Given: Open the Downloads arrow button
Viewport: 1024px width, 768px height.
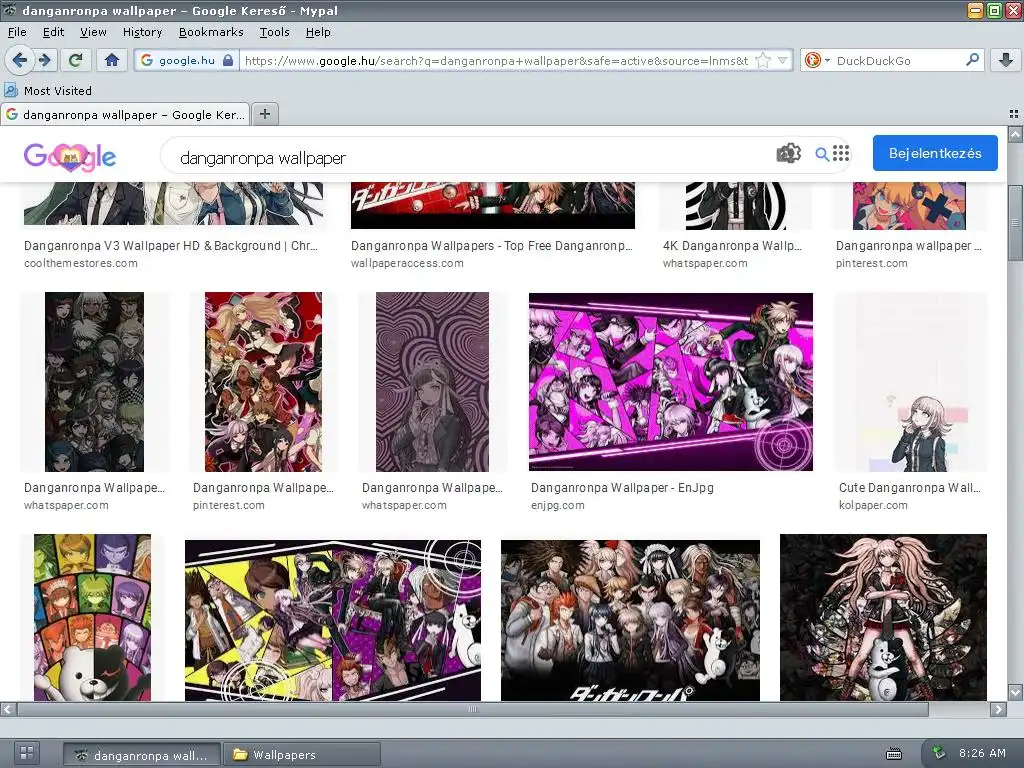Looking at the screenshot, I should point(1006,60).
